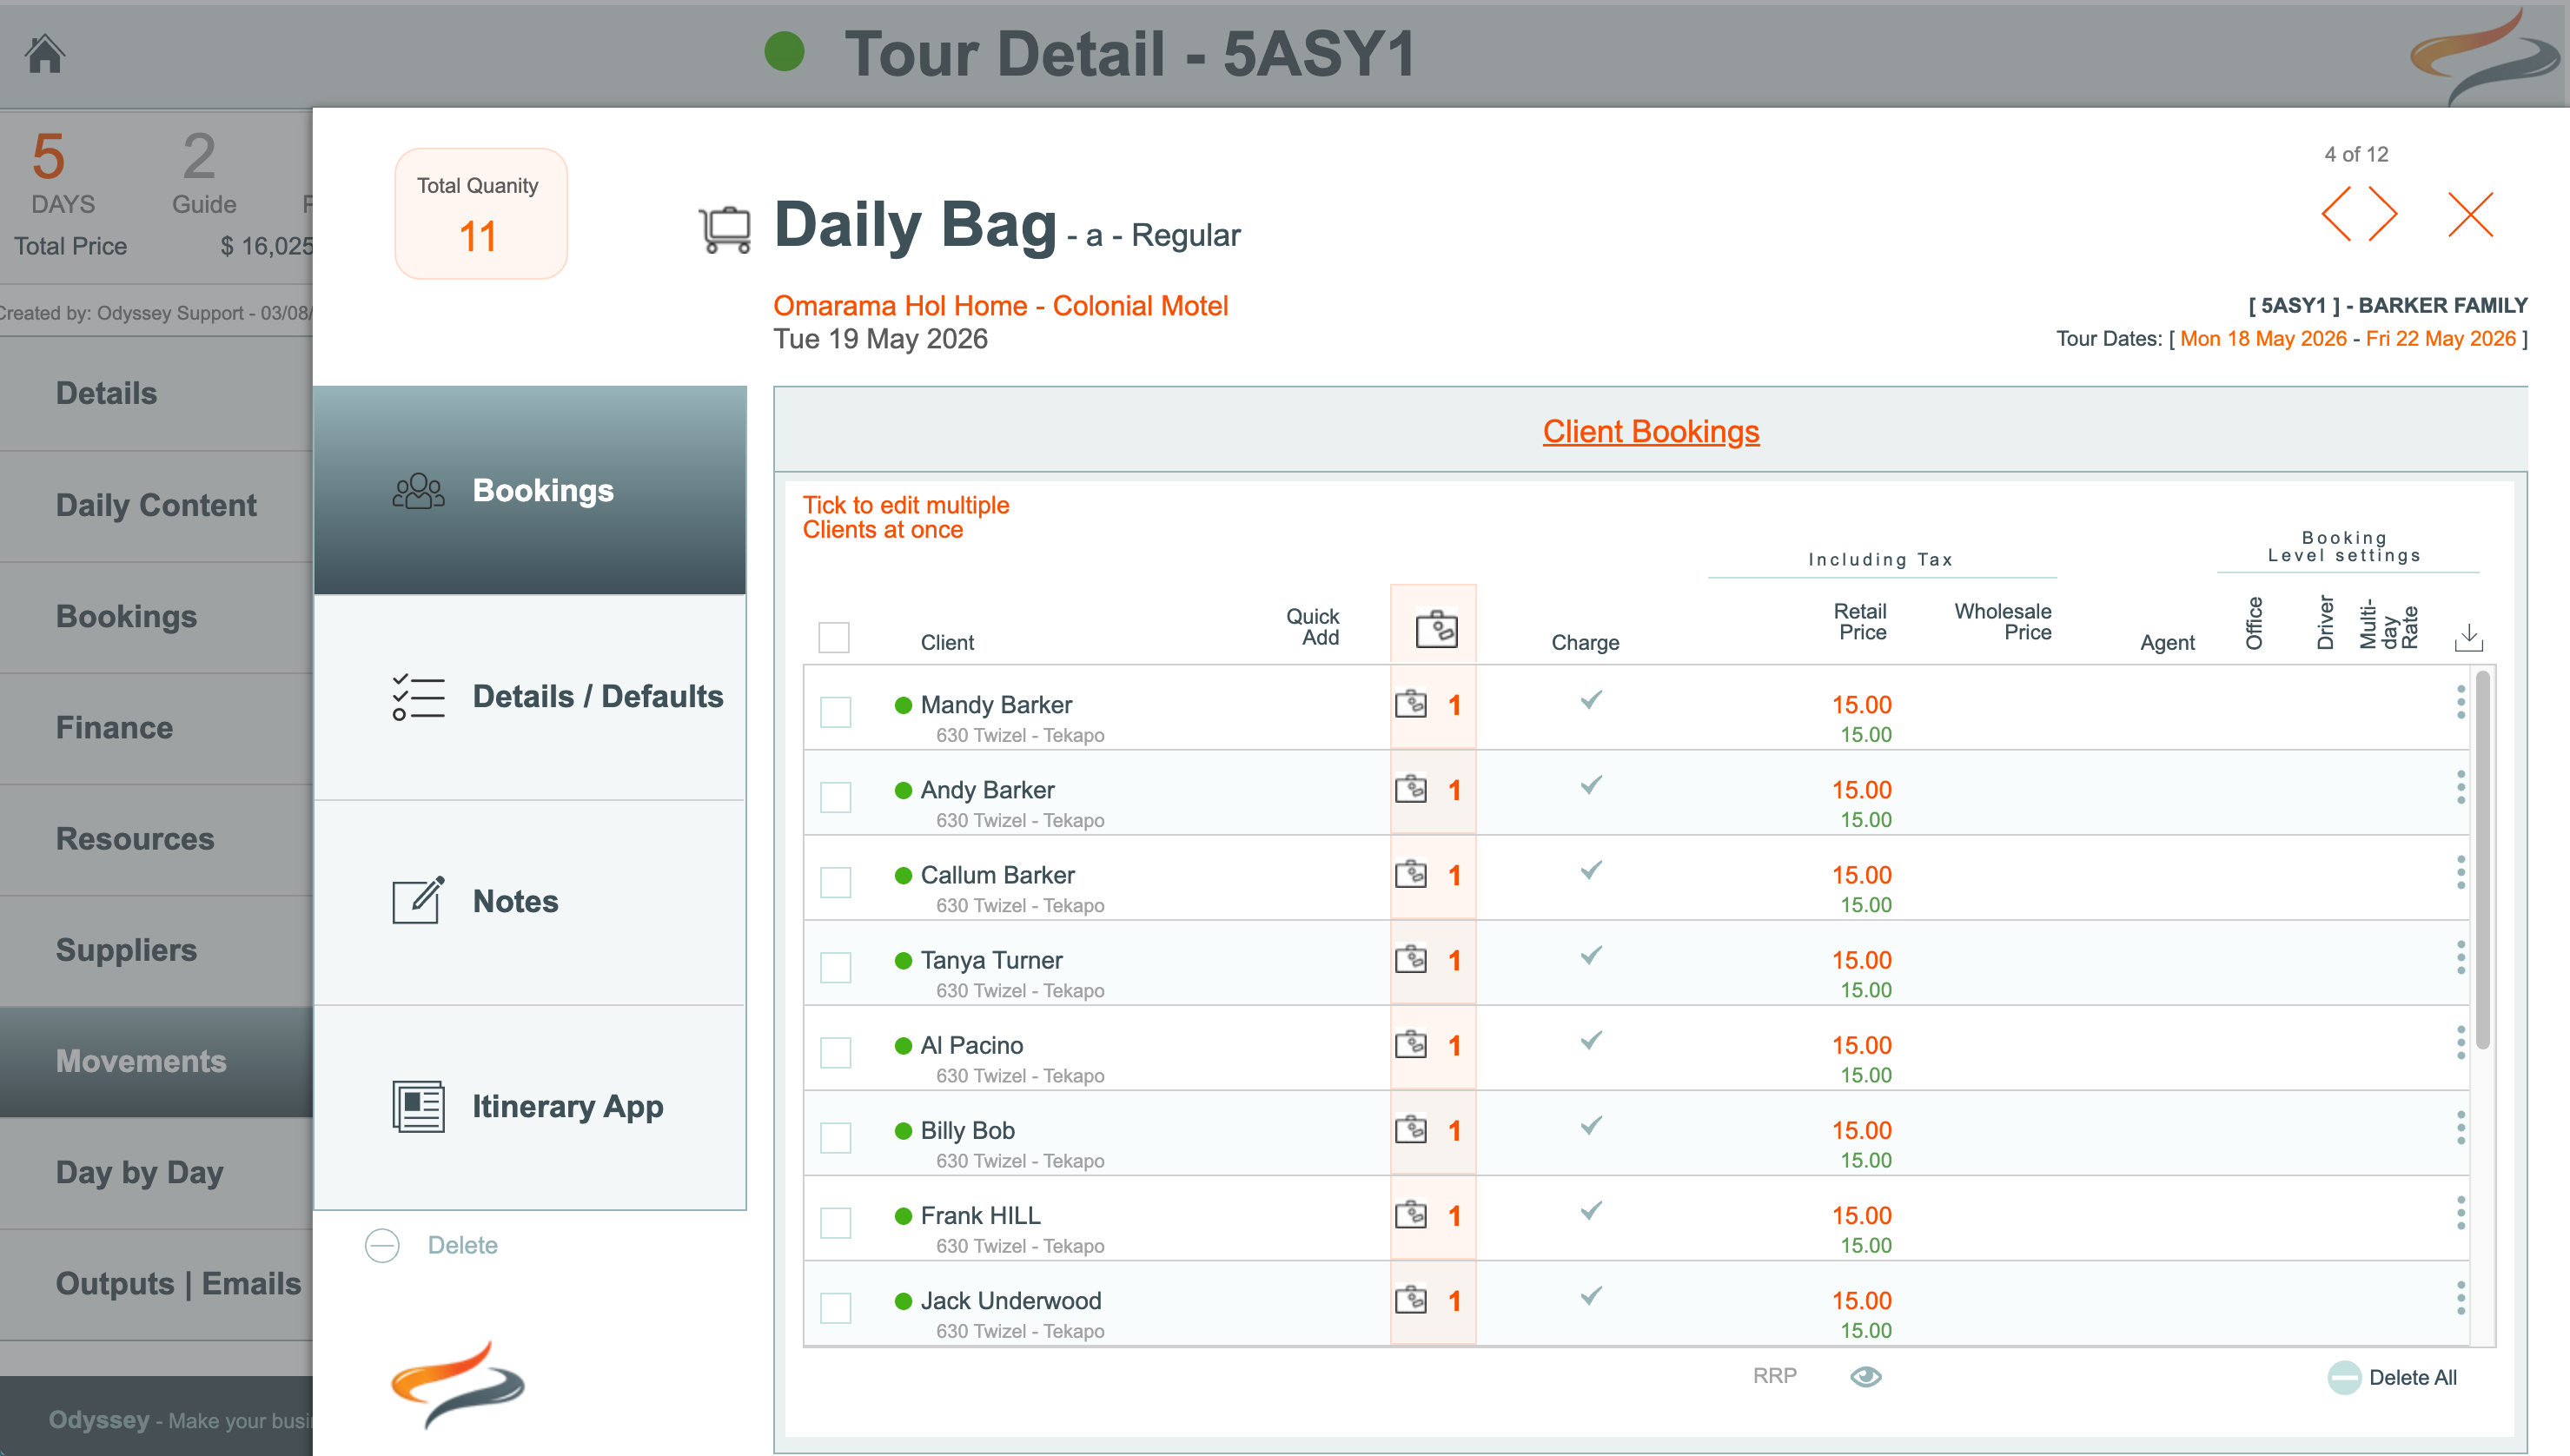Click bag icon for Al Pacino

click(1411, 1045)
